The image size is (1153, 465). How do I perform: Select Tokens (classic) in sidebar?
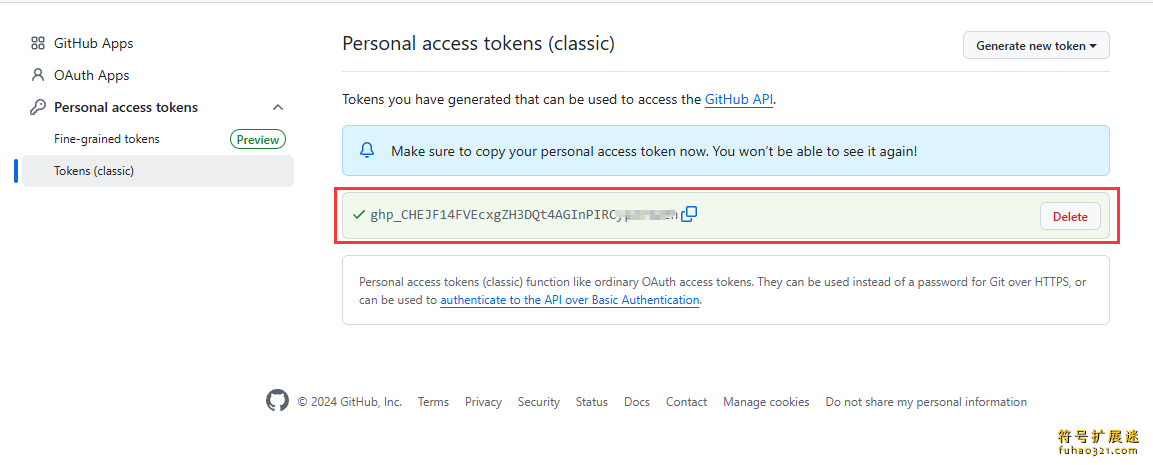pyautogui.click(x=158, y=171)
